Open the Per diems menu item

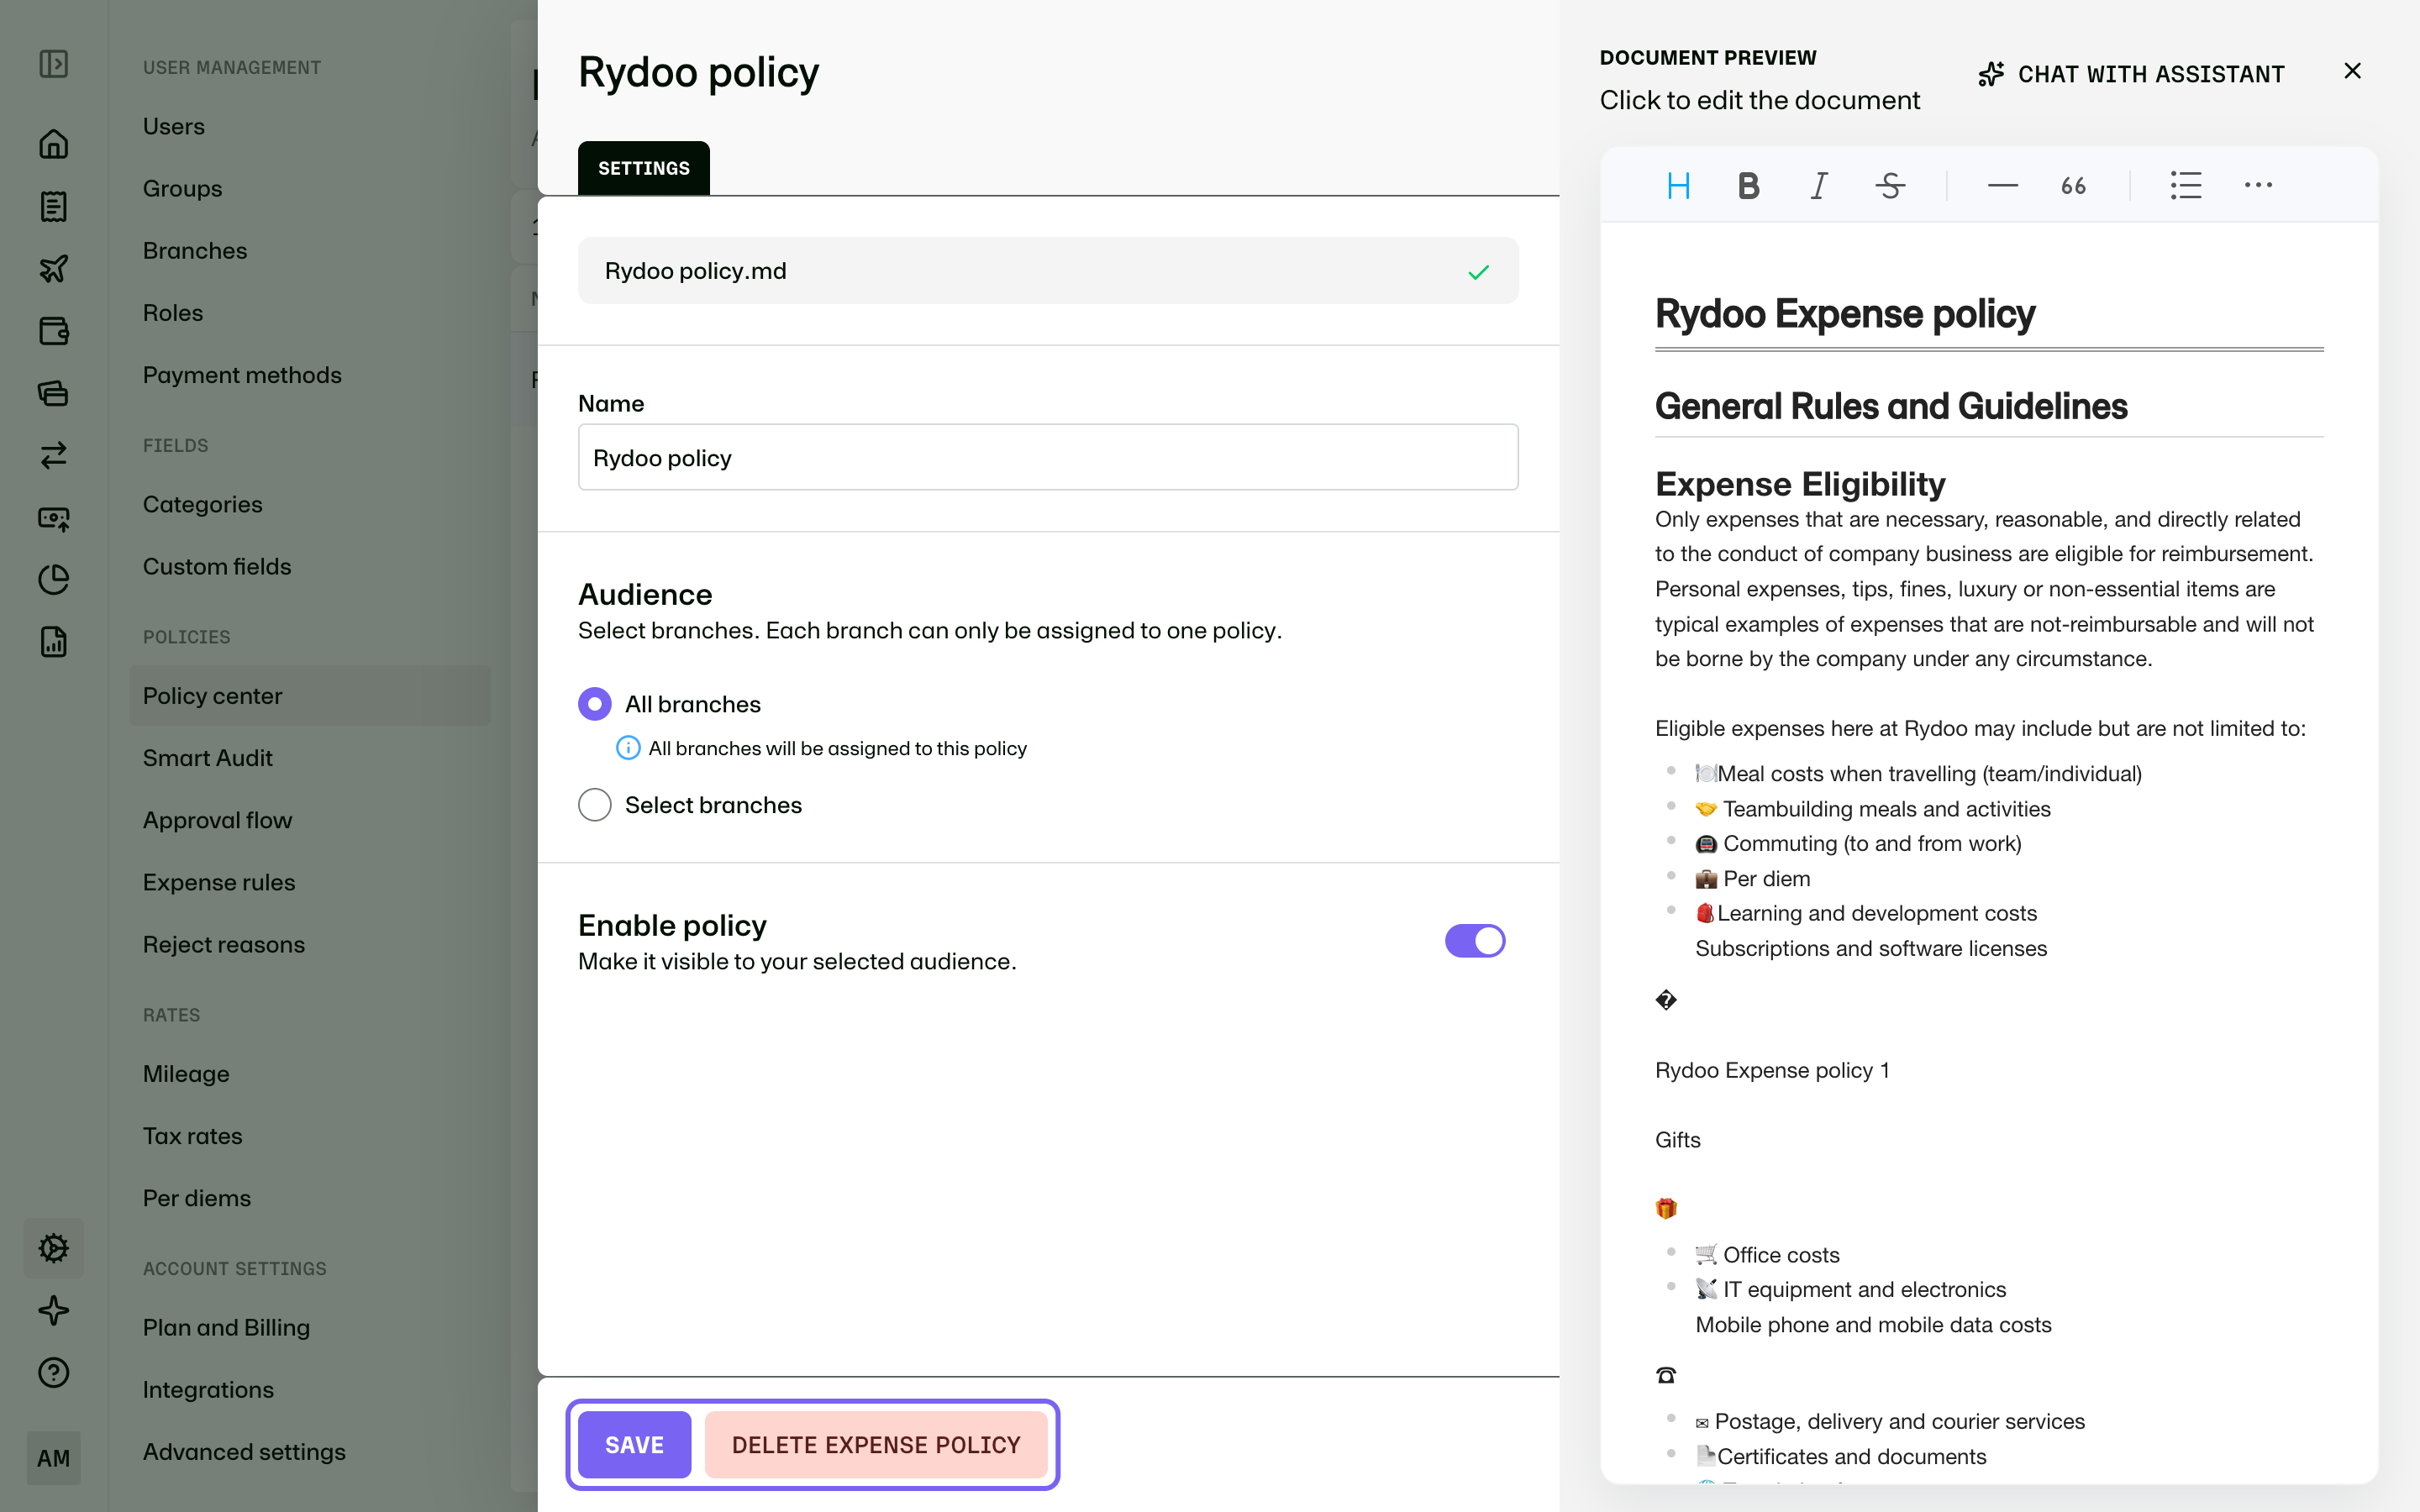pos(197,1198)
